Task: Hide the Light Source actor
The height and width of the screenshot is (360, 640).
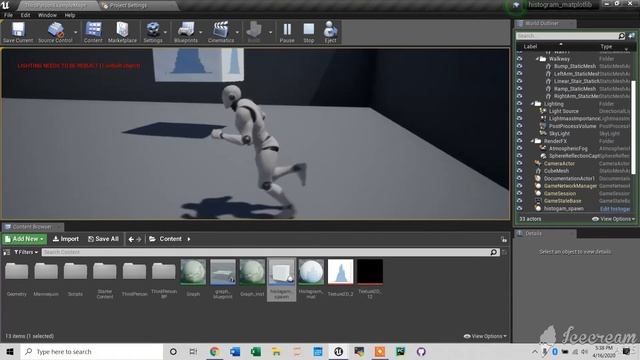Action: pos(520,111)
